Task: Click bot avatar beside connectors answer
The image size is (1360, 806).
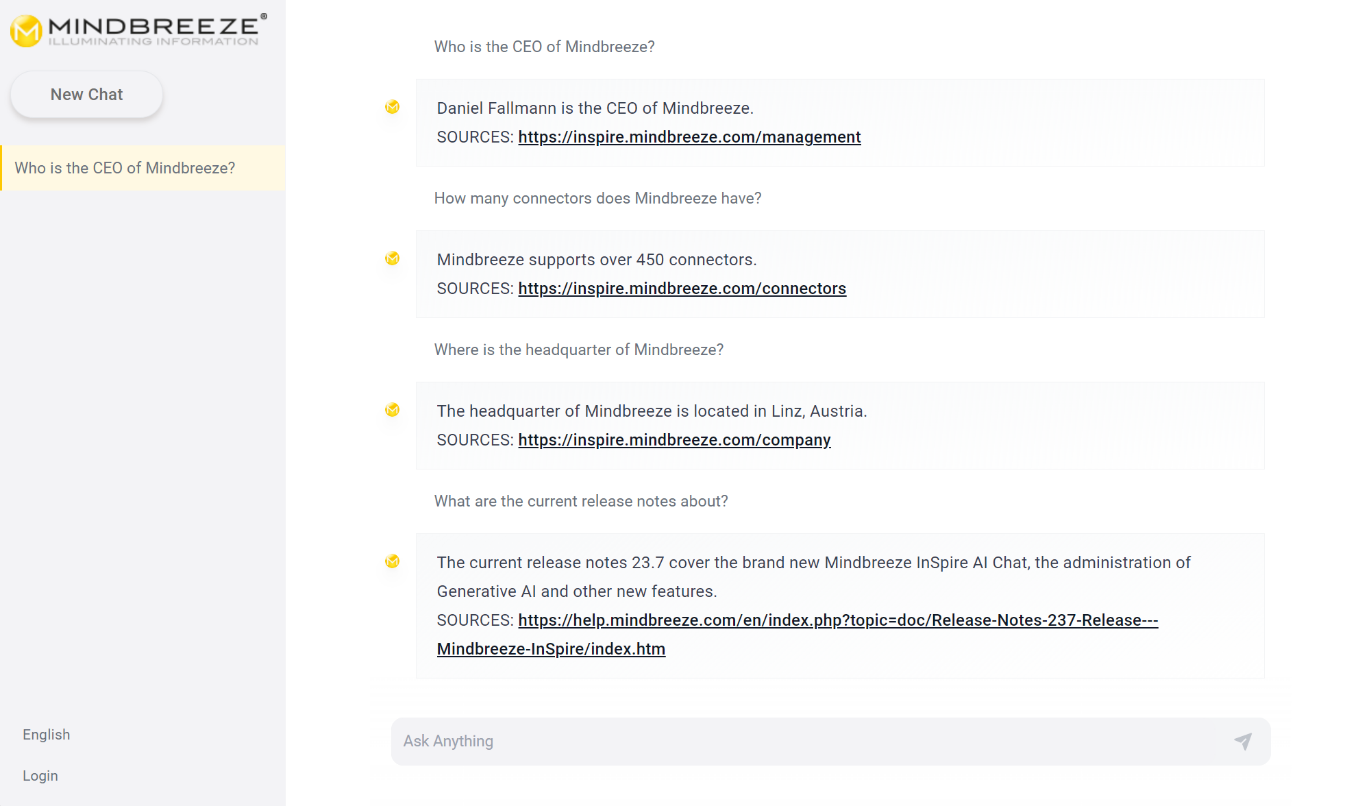Action: pyautogui.click(x=392, y=258)
